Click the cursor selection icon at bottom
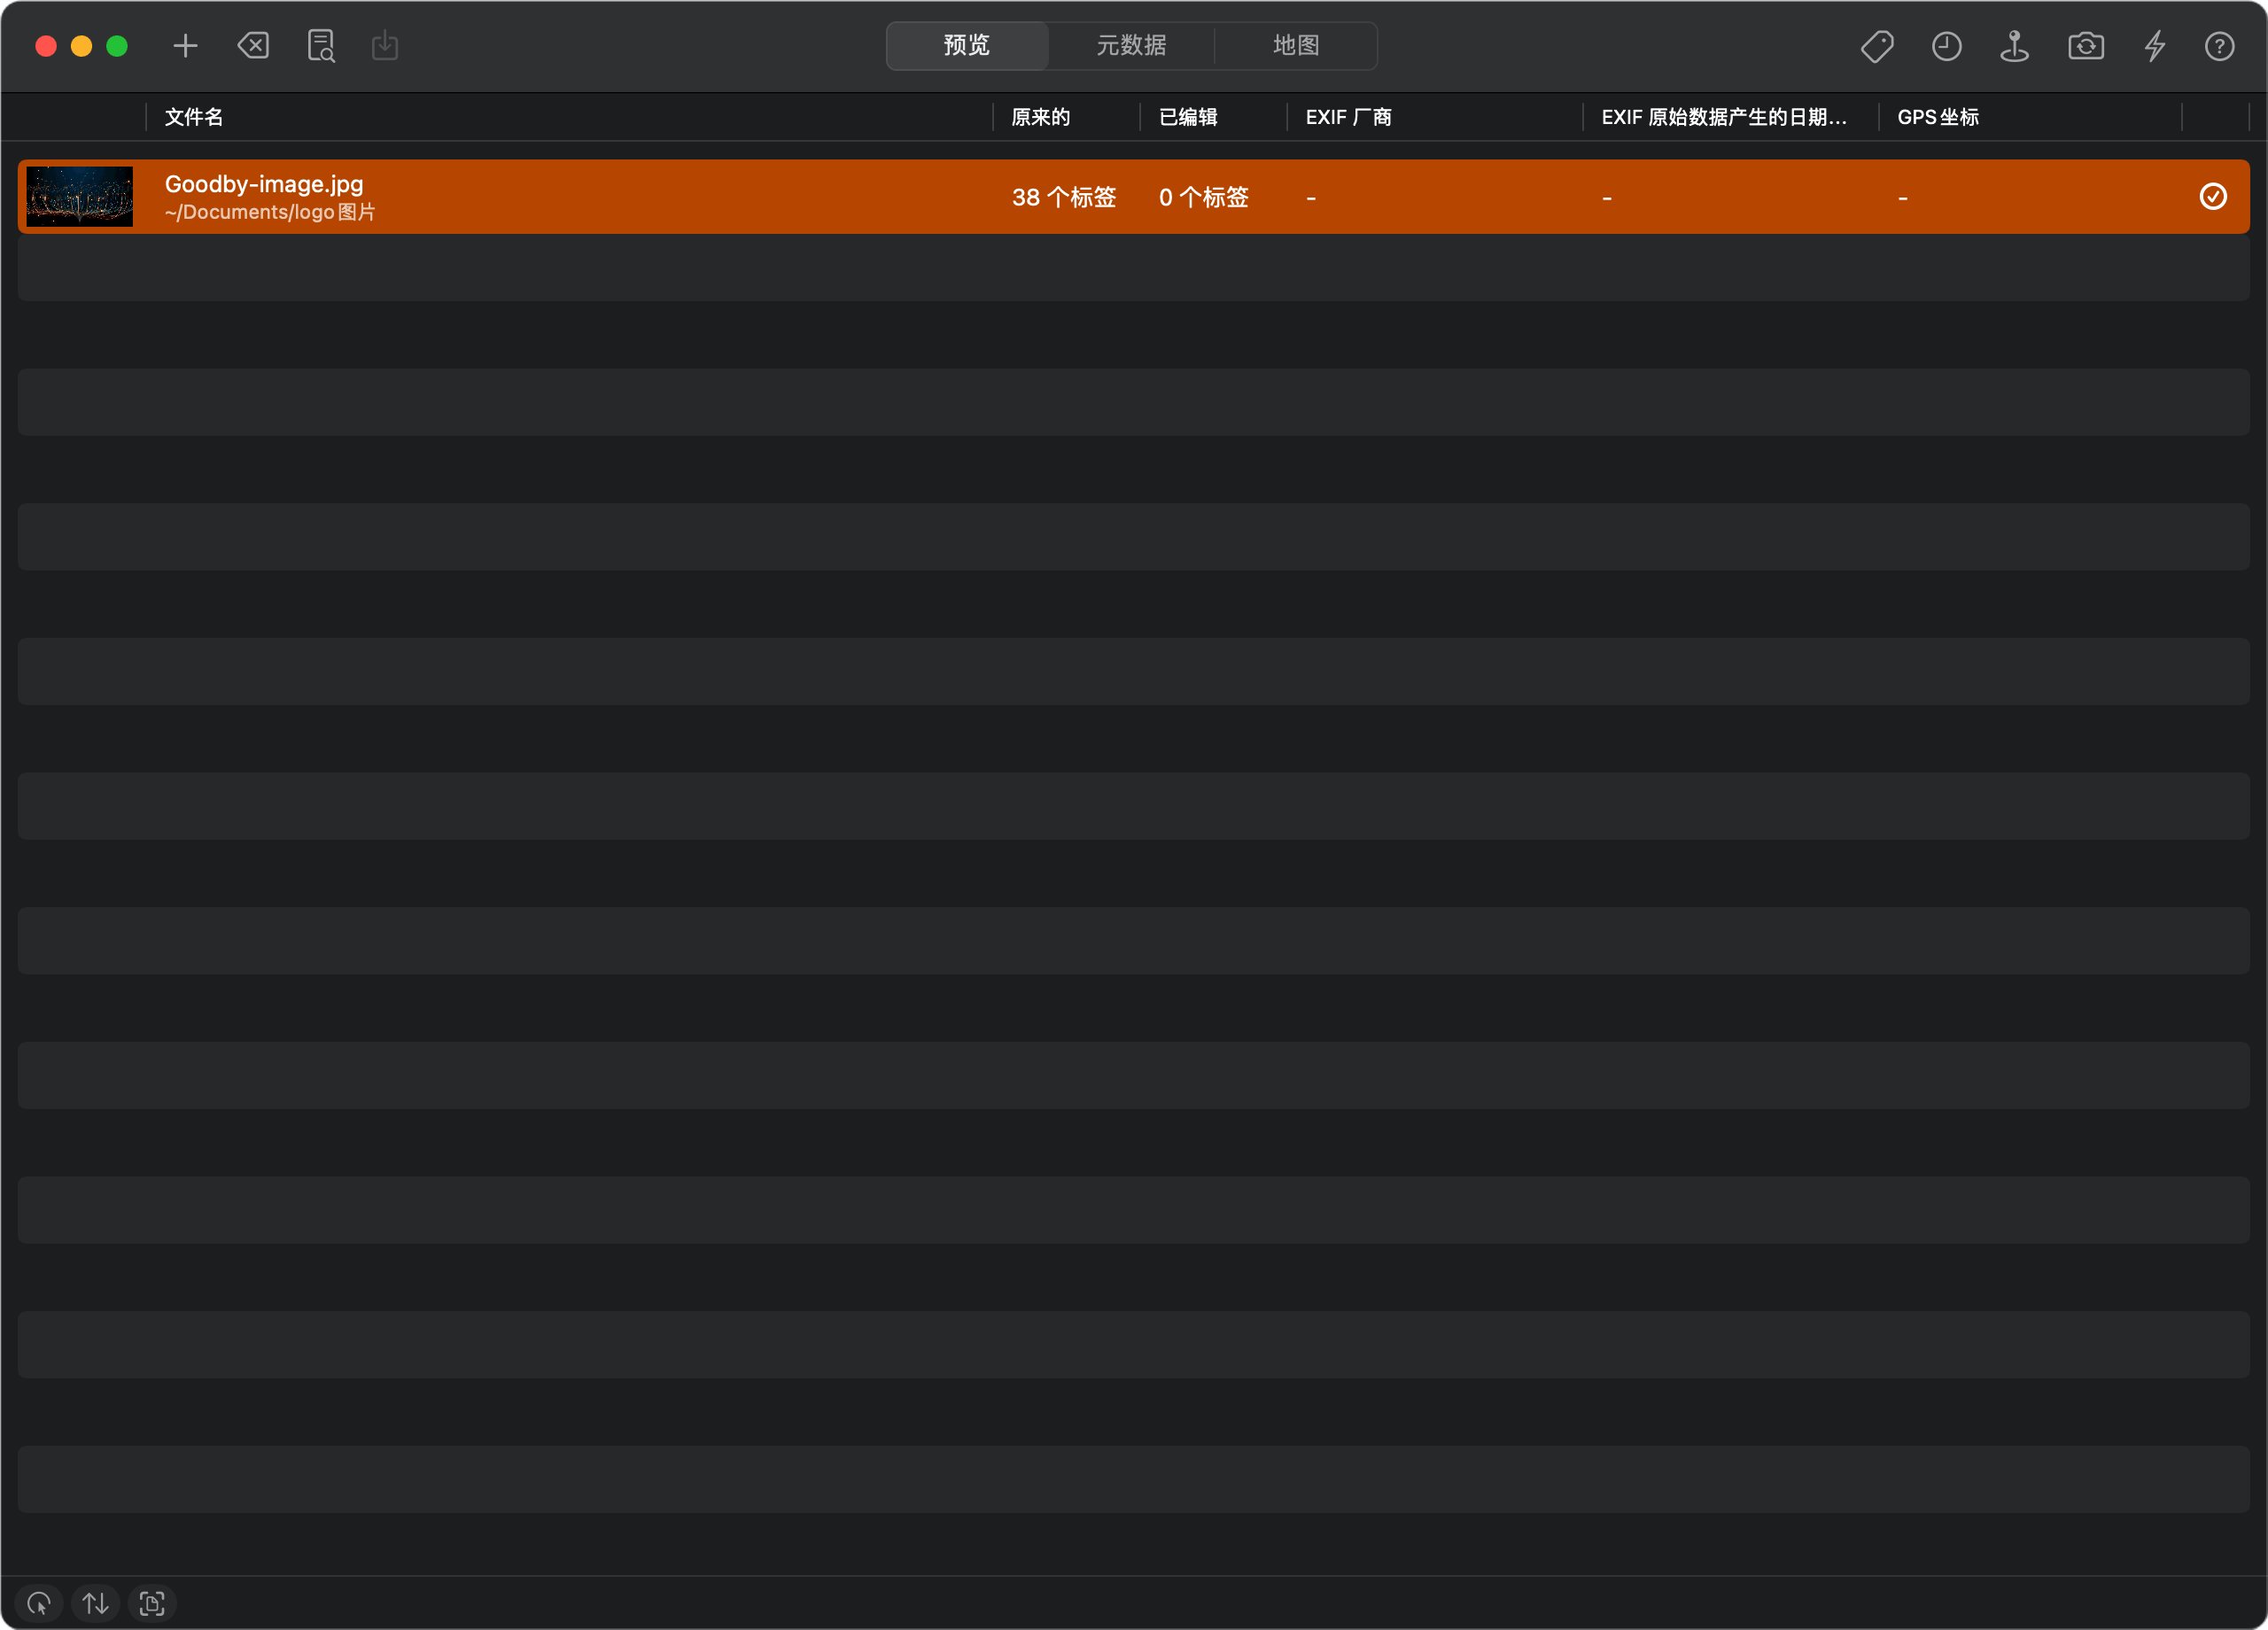 [39, 1603]
